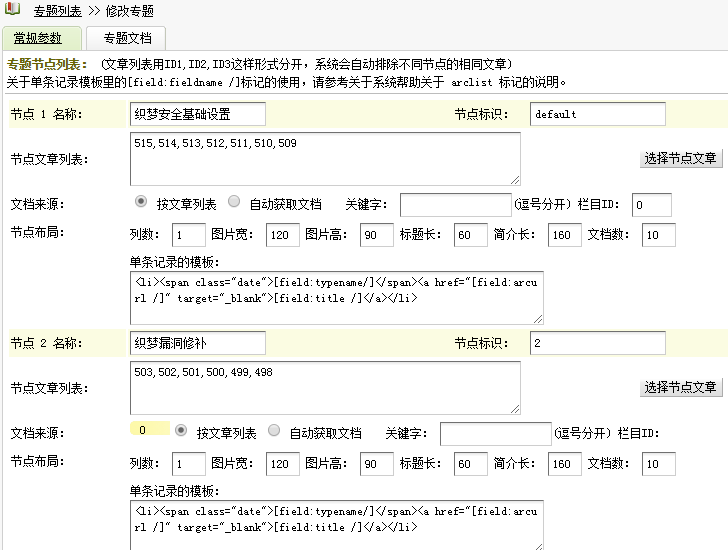728x550 pixels.
Task: Select 按文章列表 radio for node 1
Action: click(x=141, y=202)
